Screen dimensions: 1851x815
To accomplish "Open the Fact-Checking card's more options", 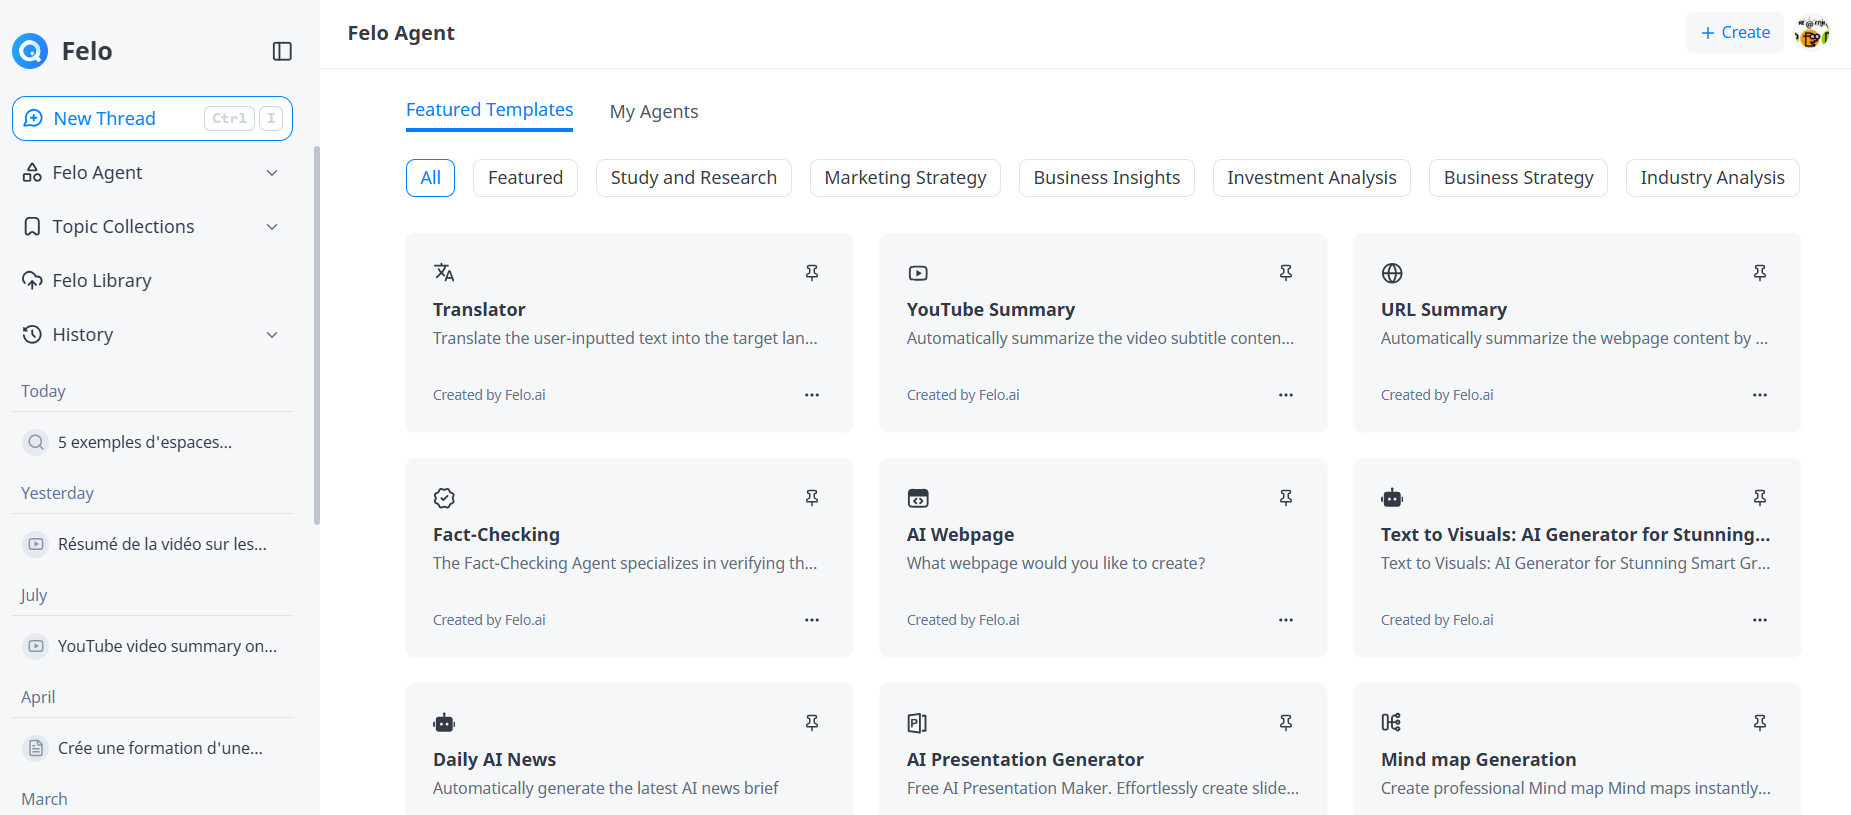I will click(x=811, y=620).
